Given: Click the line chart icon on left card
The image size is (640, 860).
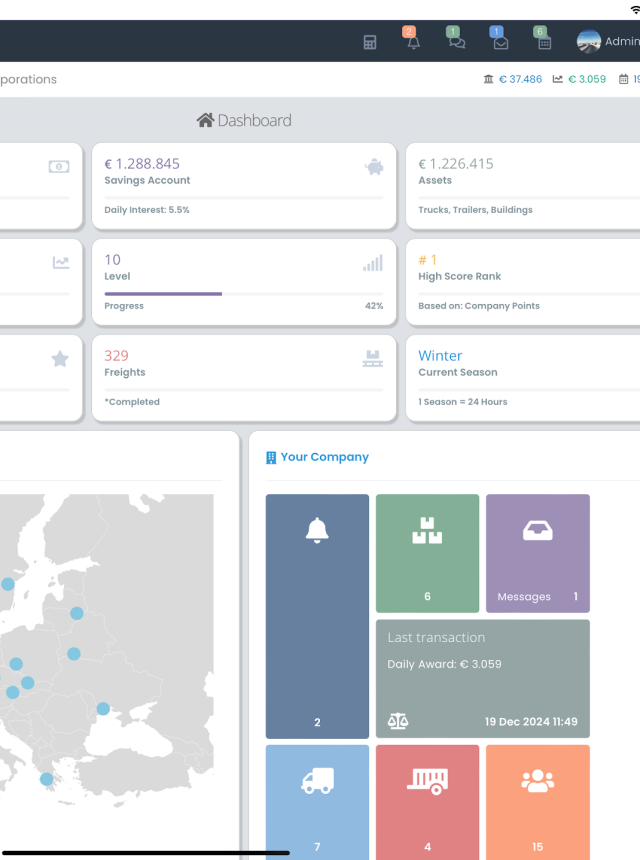Looking at the screenshot, I should click(61, 263).
